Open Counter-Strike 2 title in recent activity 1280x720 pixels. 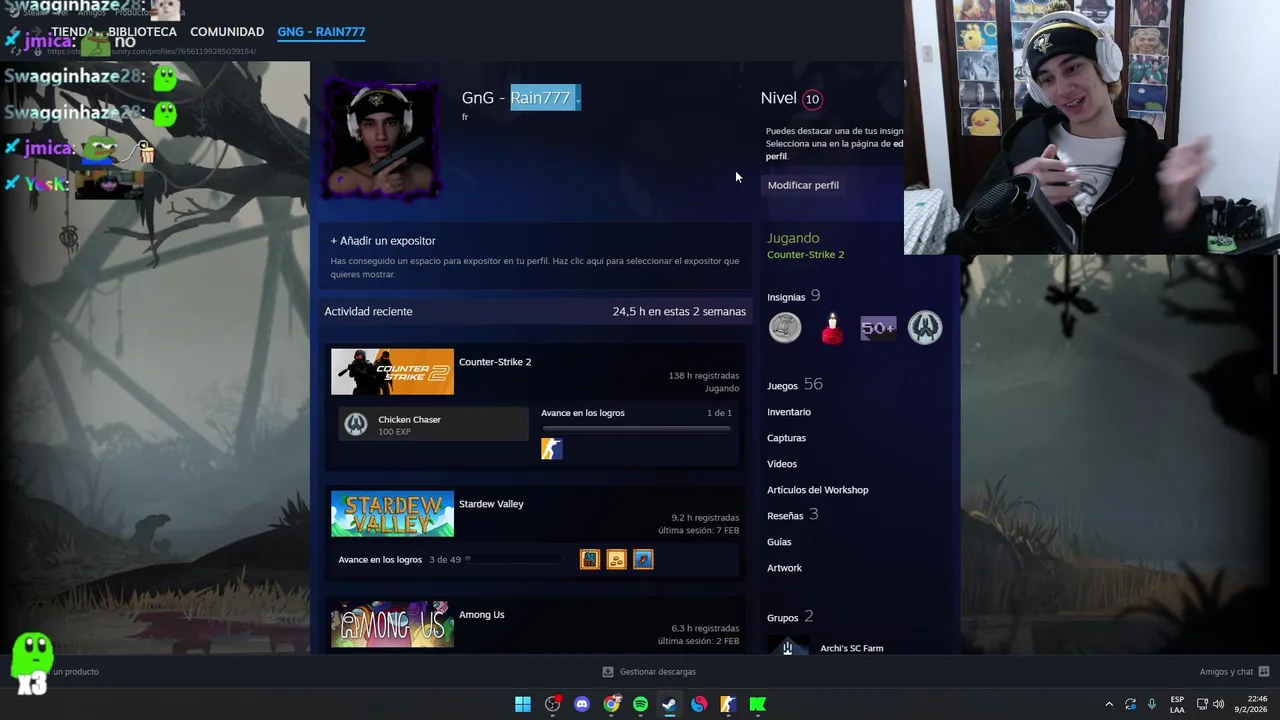[x=495, y=362]
